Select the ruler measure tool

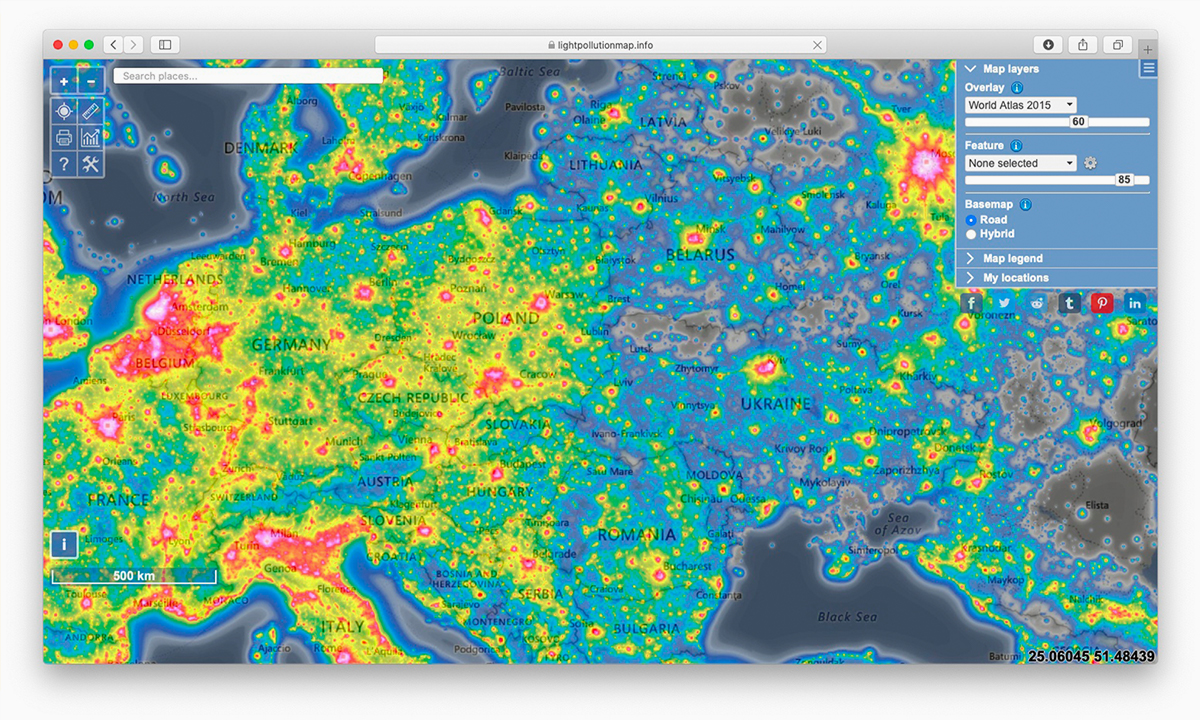click(x=90, y=111)
